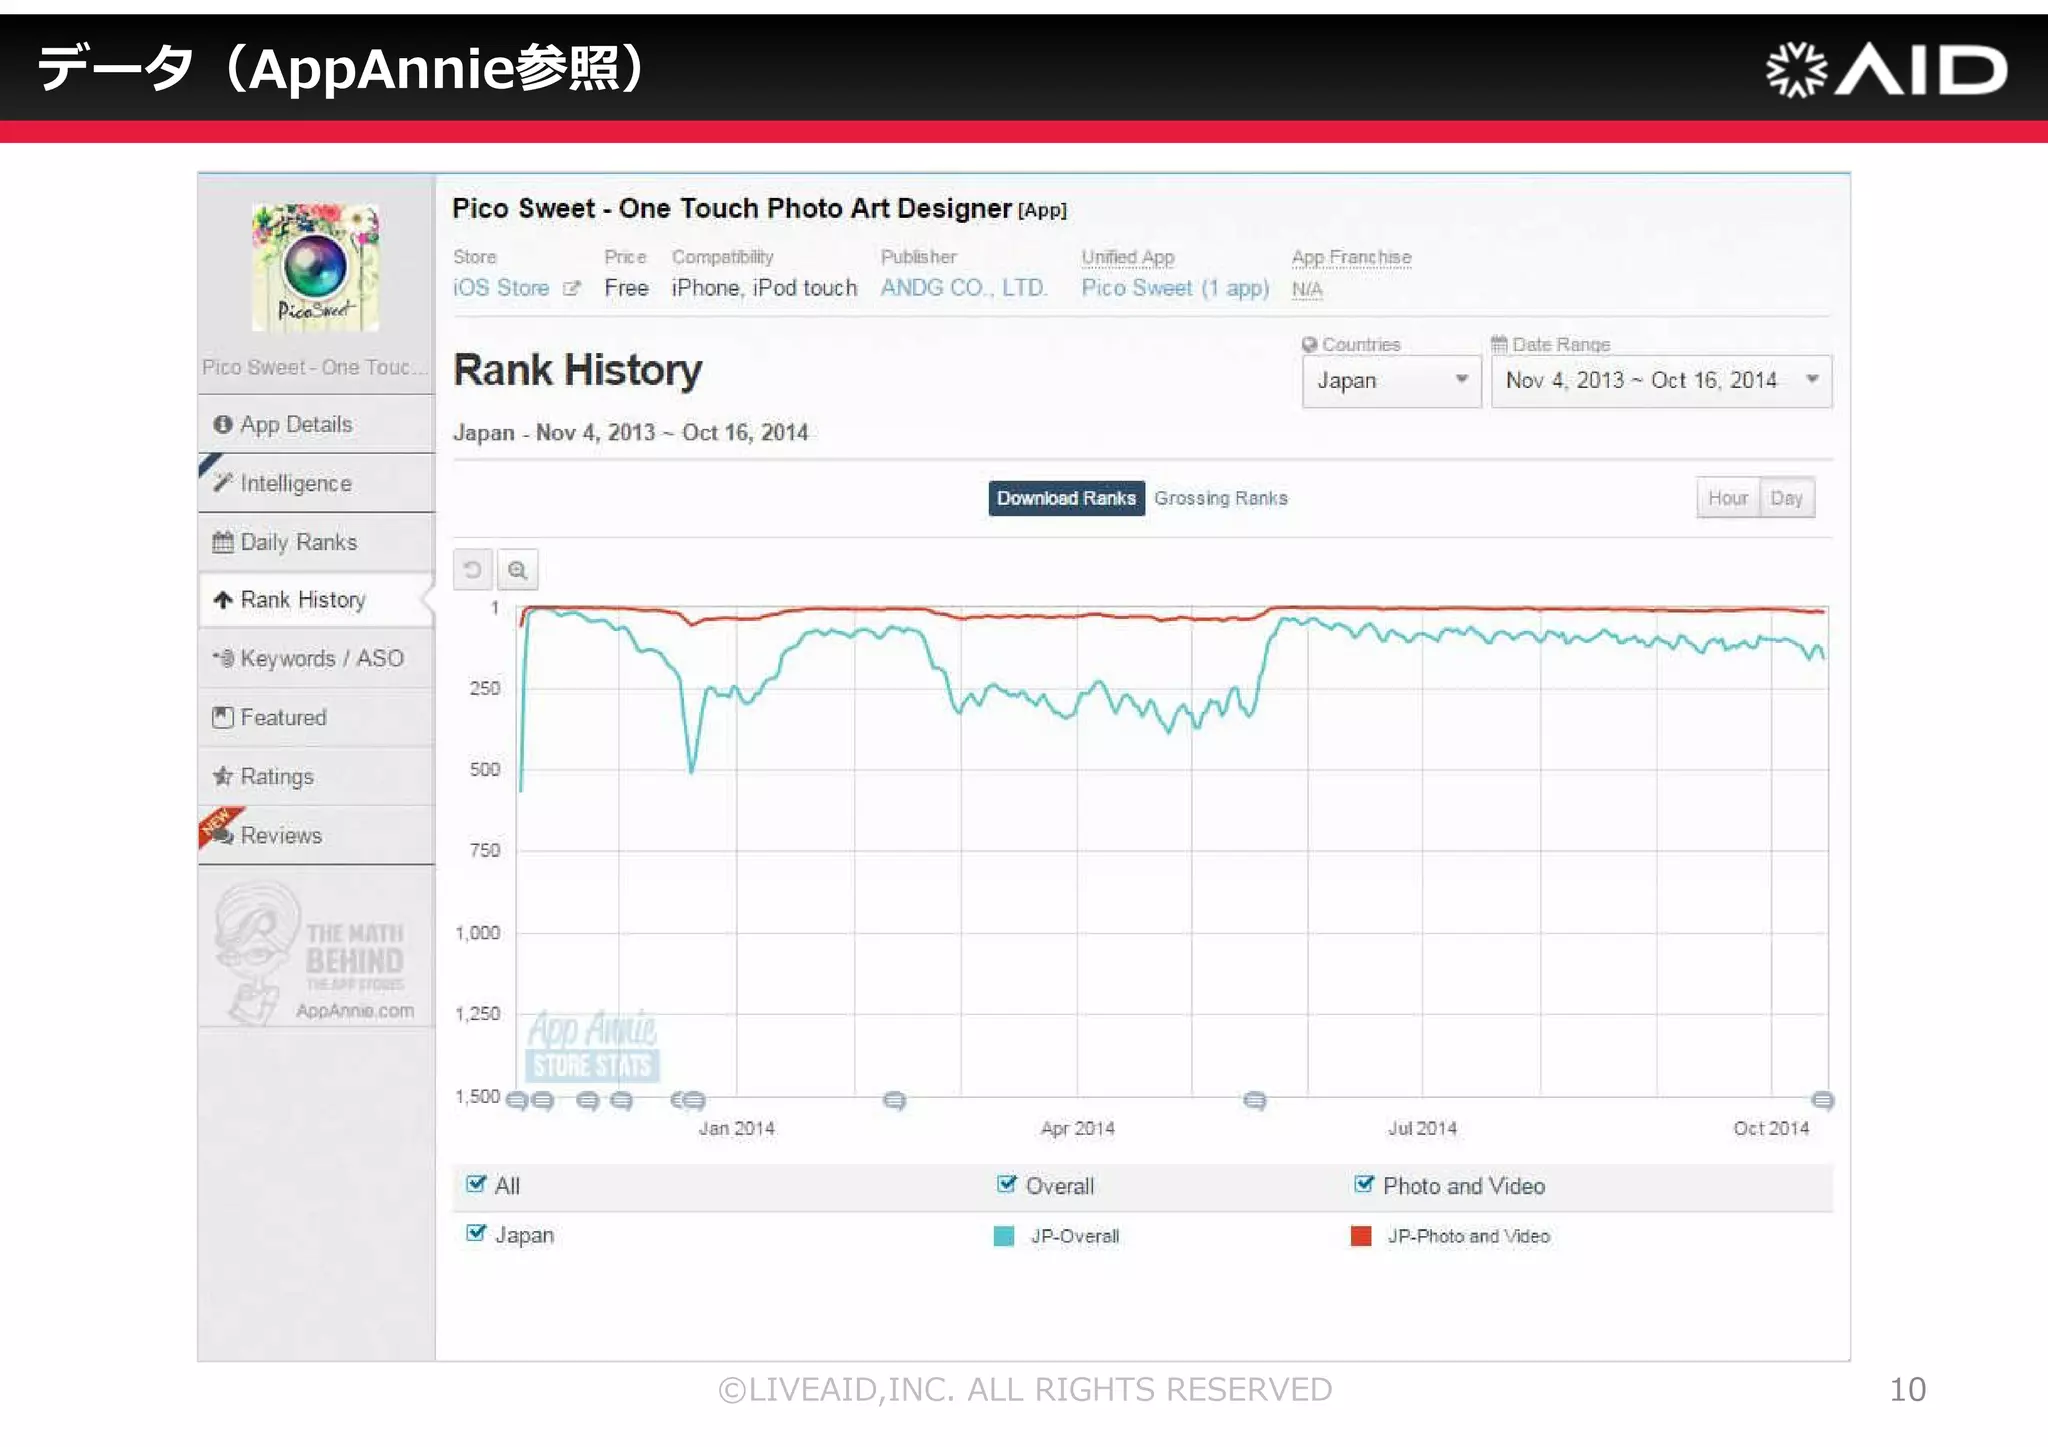Click the Ratings star icon in sidebar
This screenshot has width=2048, height=1447.
click(223, 776)
